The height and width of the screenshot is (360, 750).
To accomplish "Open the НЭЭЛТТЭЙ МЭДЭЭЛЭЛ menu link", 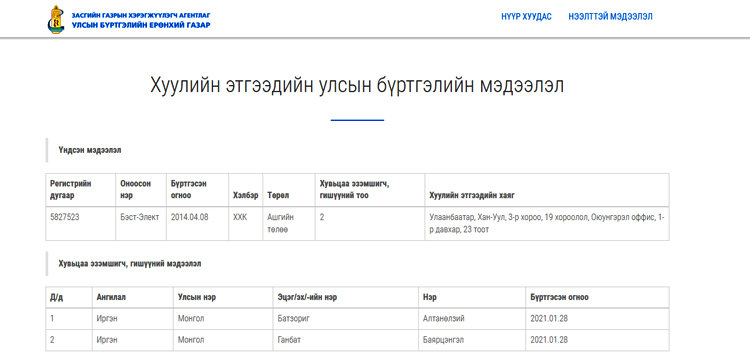I will [610, 17].
